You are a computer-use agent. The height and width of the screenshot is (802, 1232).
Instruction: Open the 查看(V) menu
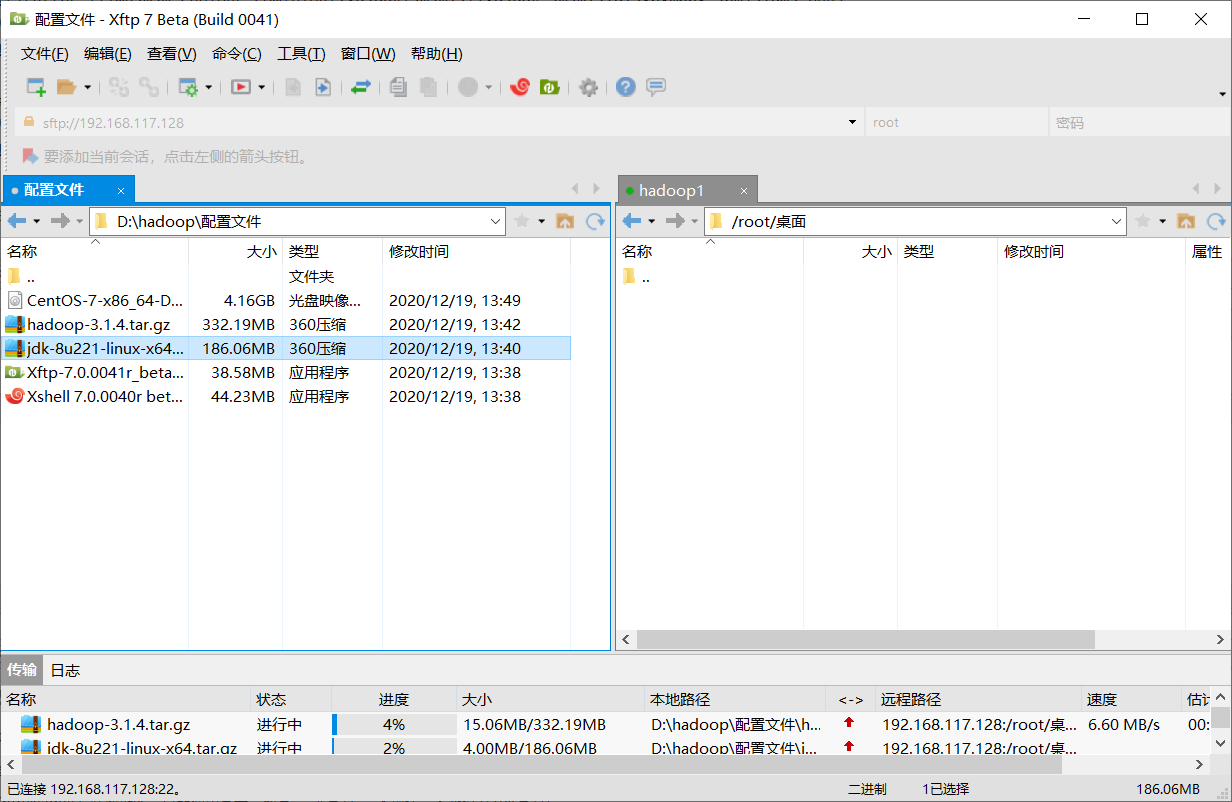click(172, 54)
